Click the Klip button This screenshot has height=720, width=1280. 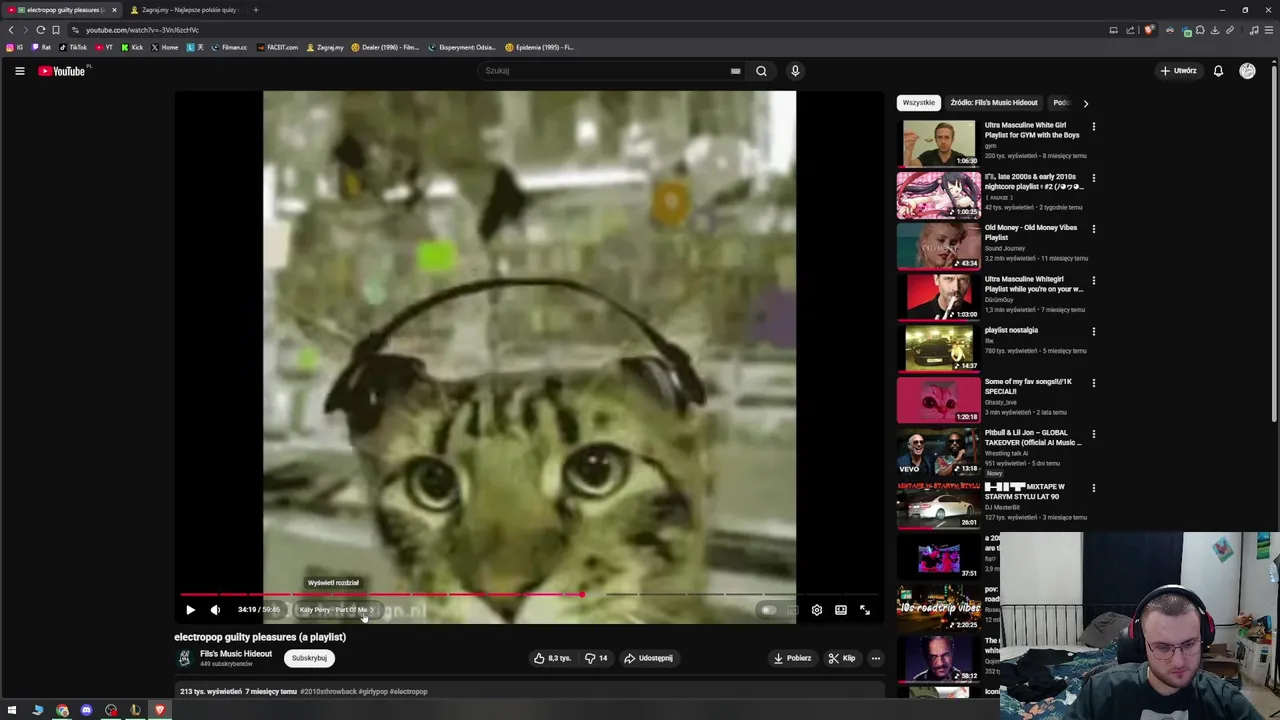(842, 658)
